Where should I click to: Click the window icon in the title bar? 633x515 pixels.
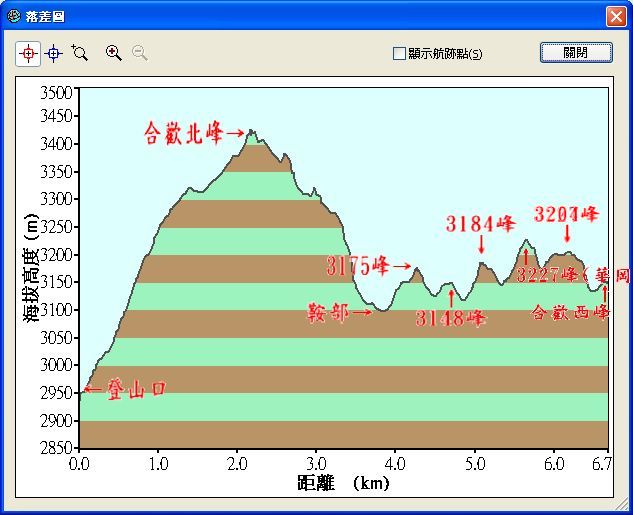[x=13, y=17]
